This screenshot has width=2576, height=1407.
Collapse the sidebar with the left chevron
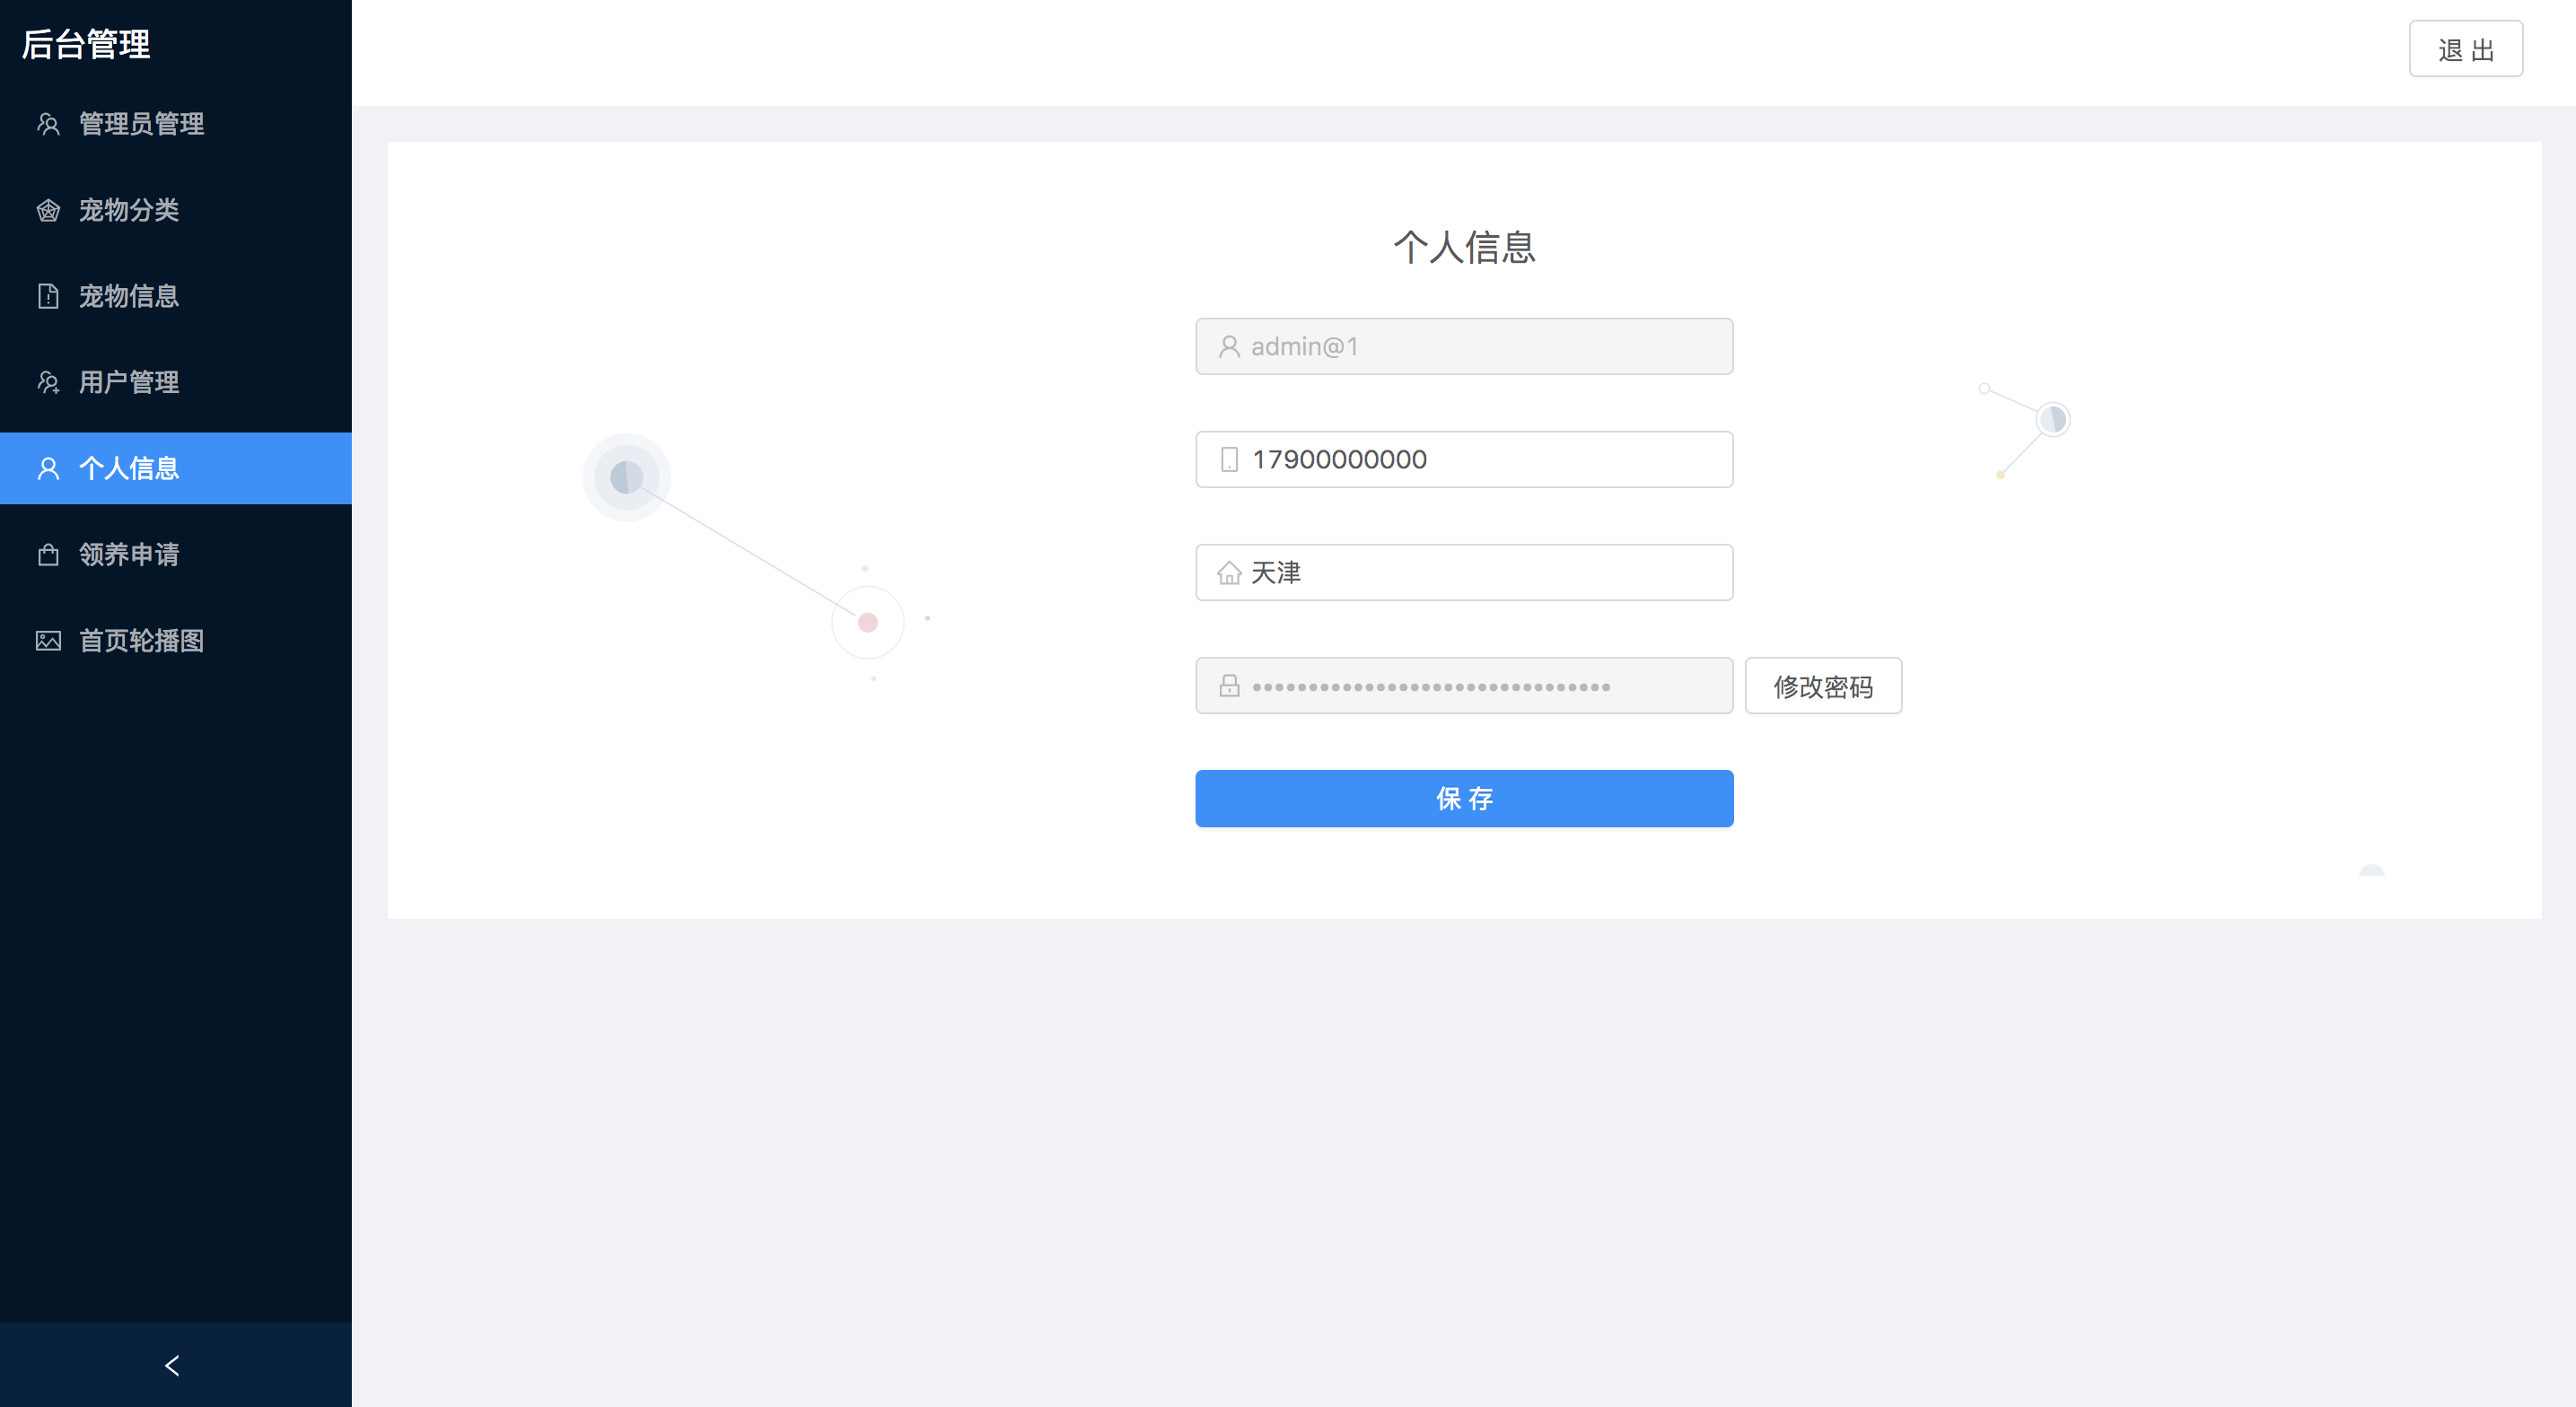[172, 1365]
